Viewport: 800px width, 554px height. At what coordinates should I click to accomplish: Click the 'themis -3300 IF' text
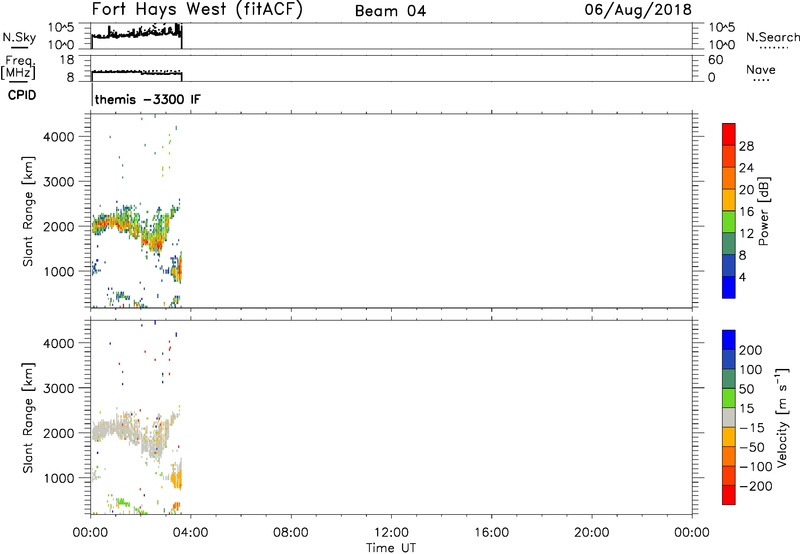(147, 99)
